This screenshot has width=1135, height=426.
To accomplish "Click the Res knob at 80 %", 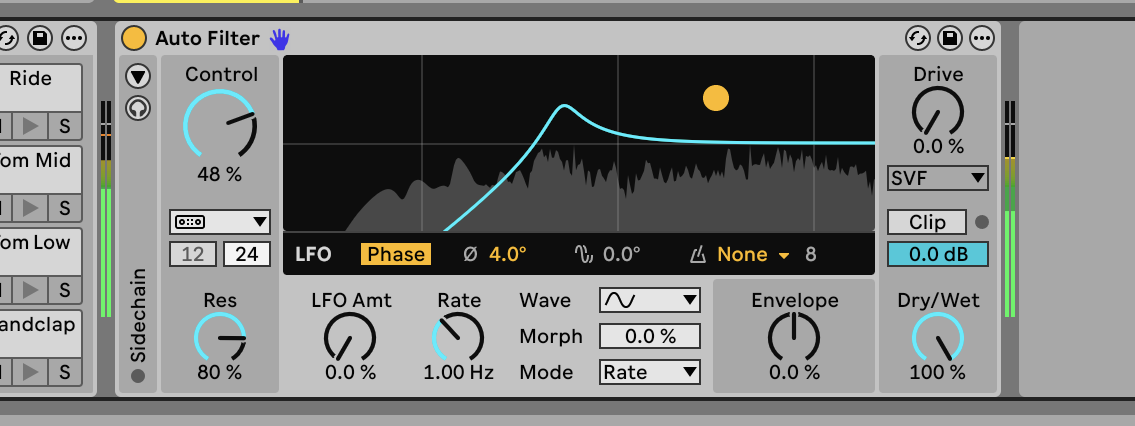I will 220,337.
